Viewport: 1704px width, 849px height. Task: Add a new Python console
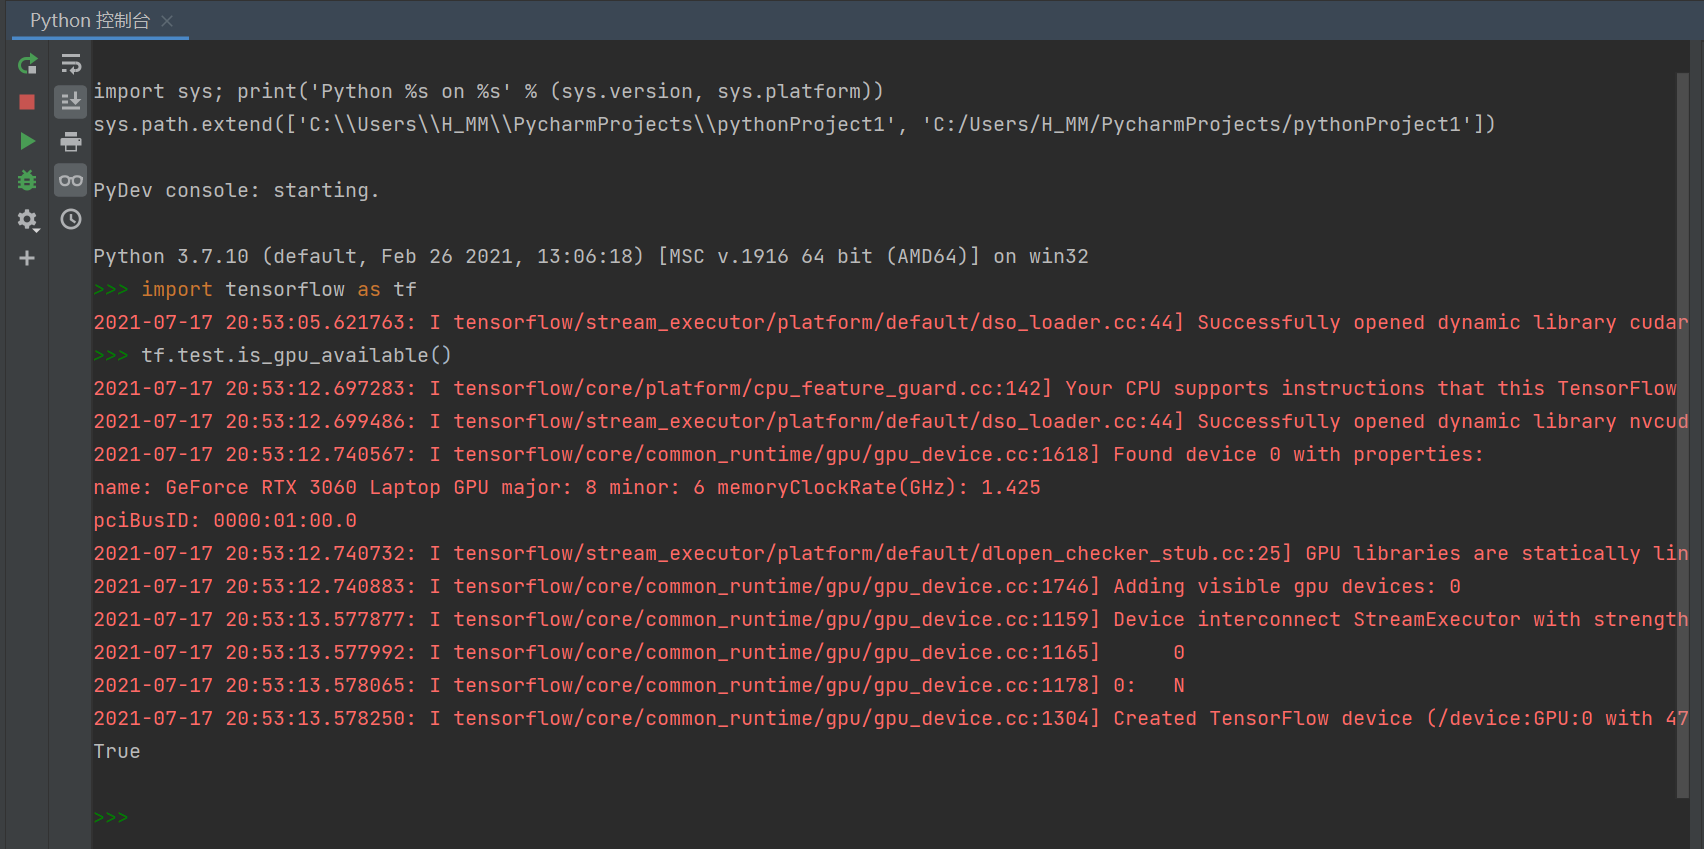[x=27, y=257]
